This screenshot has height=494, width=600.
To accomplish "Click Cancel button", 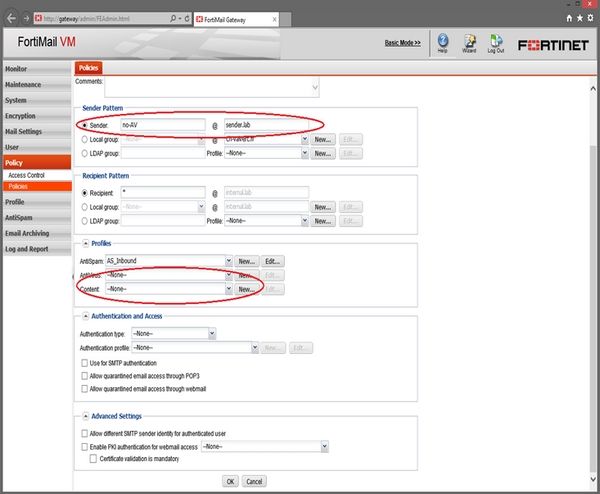I will (x=254, y=481).
